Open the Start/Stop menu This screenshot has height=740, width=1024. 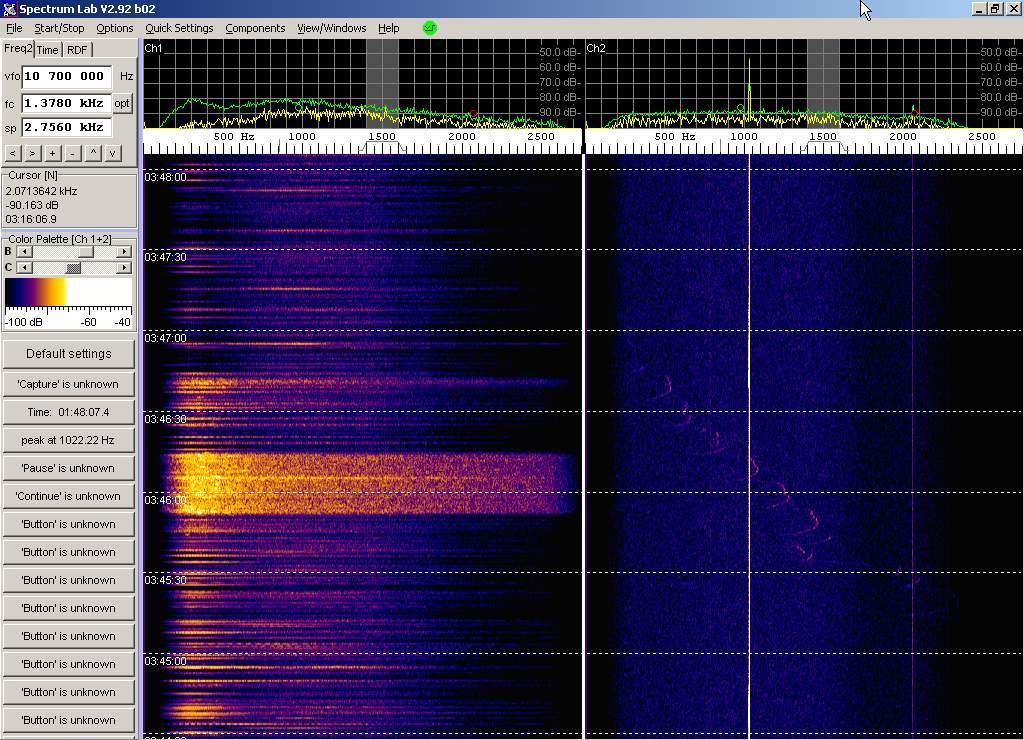[59, 28]
